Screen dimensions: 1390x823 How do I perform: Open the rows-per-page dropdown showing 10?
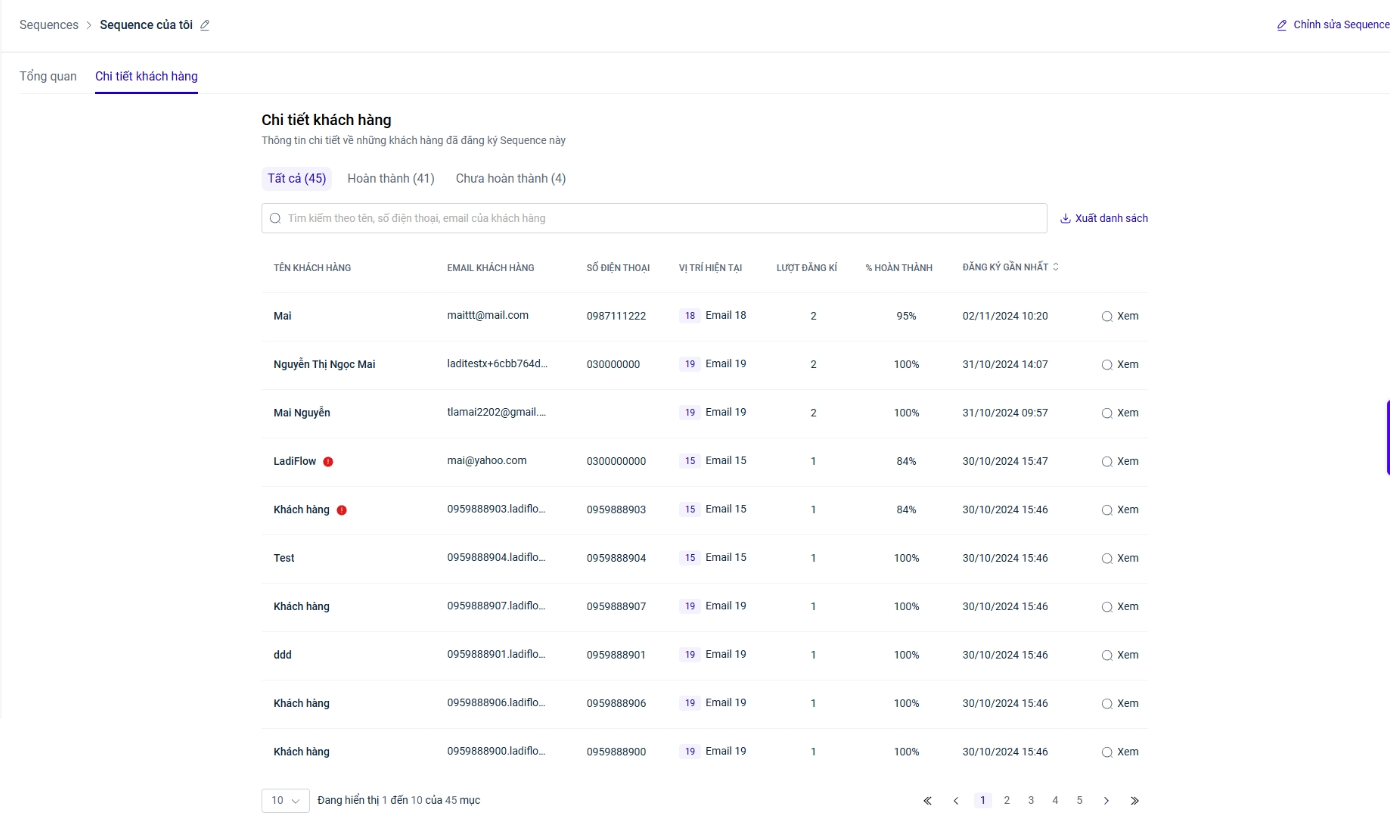[x=285, y=801]
